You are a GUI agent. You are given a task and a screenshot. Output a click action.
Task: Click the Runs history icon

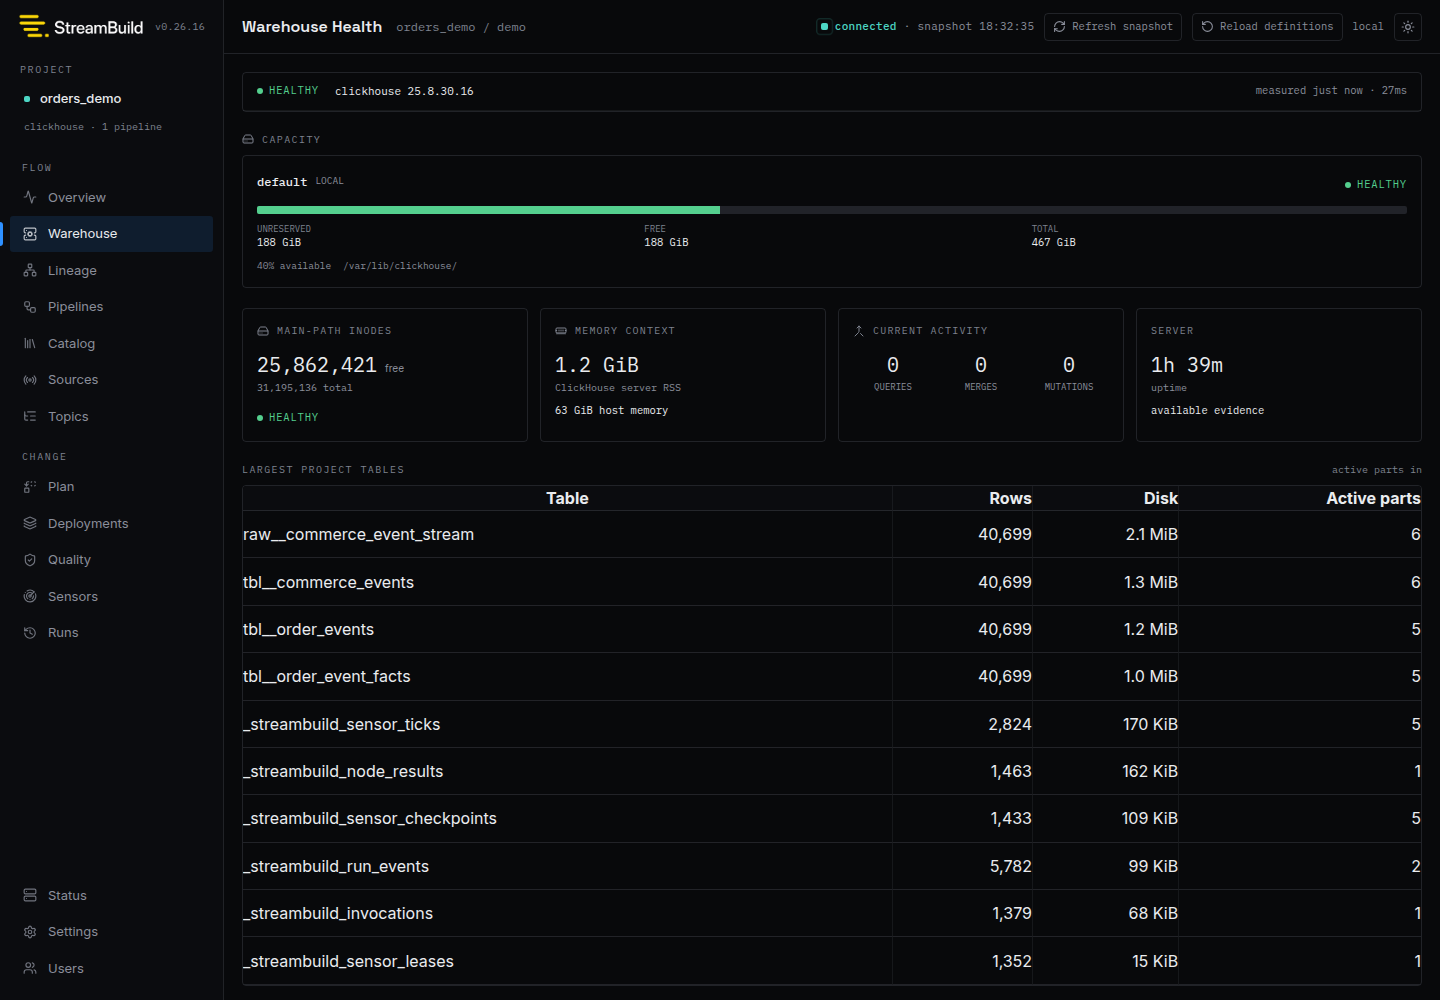point(30,633)
